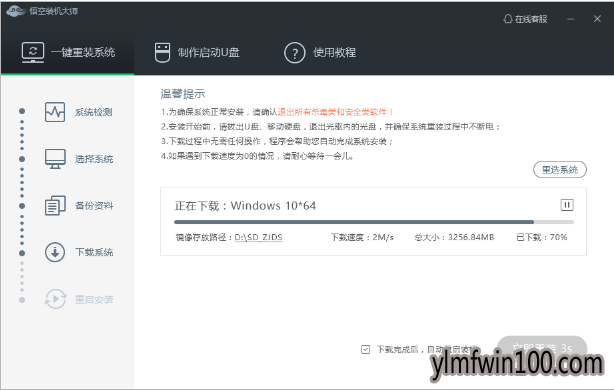Select the 备份资料 step label
614x390 pixels.
click(94, 206)
